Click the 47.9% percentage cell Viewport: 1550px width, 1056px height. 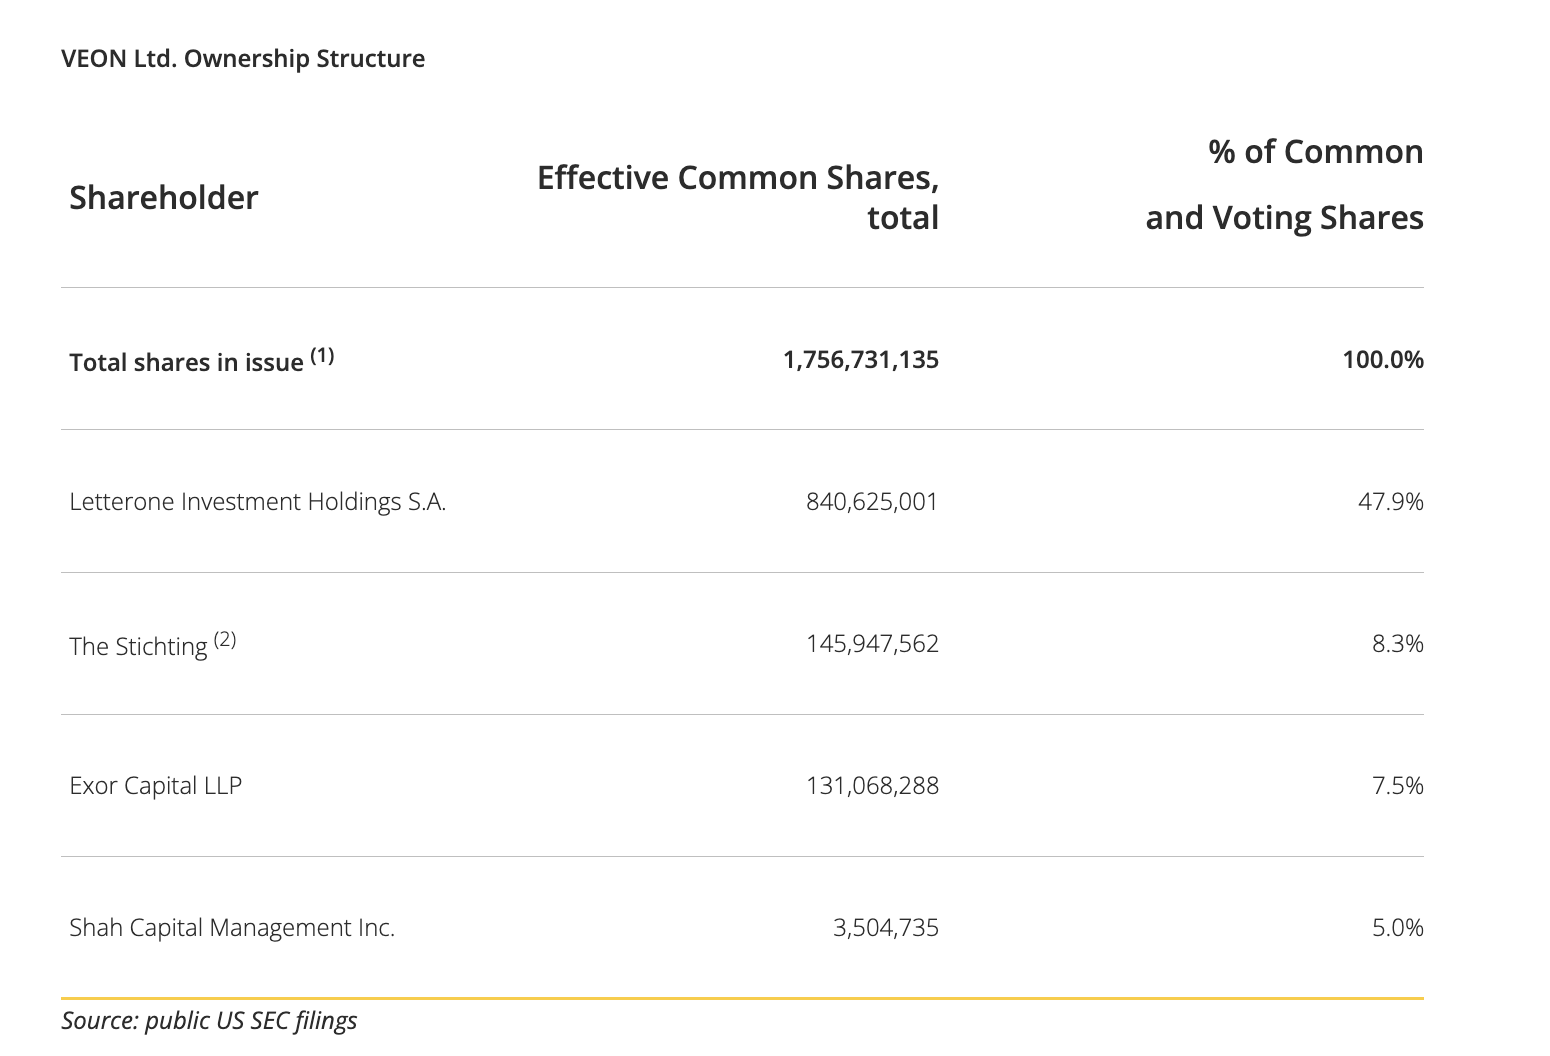point(1390,502)
